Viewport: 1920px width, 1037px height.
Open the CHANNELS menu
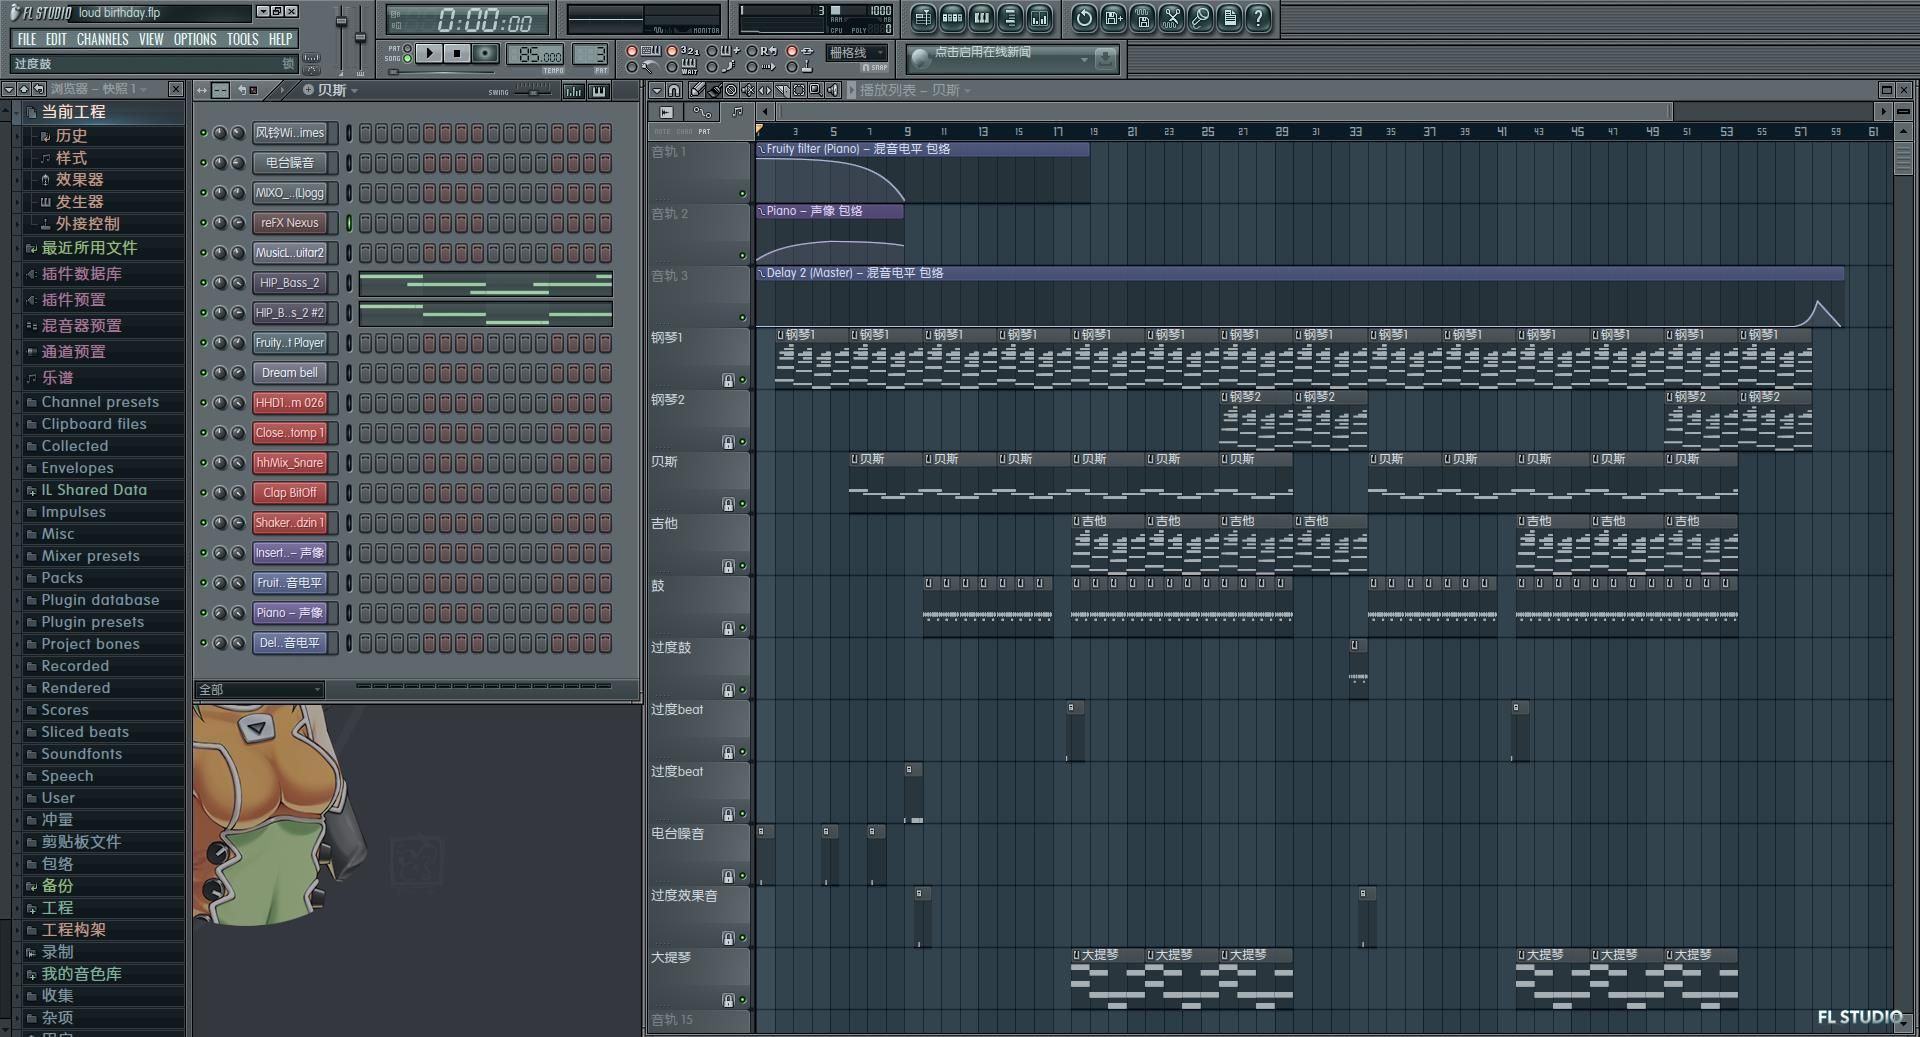click(102, 39)
